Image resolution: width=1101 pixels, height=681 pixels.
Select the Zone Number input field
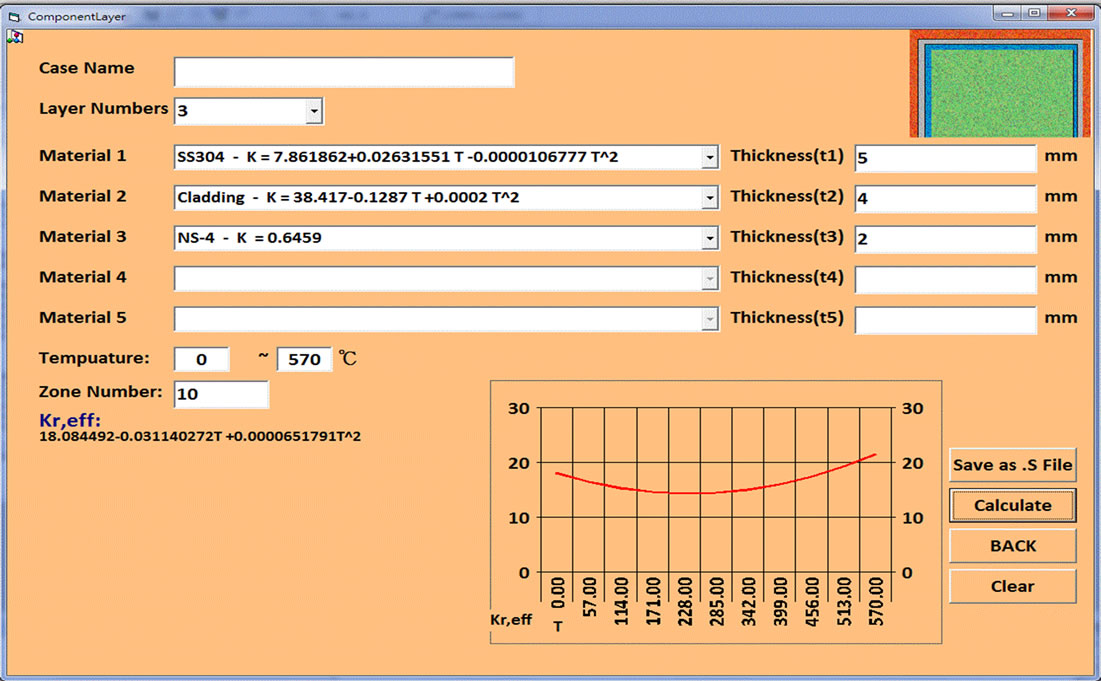[x=221, y=394]
